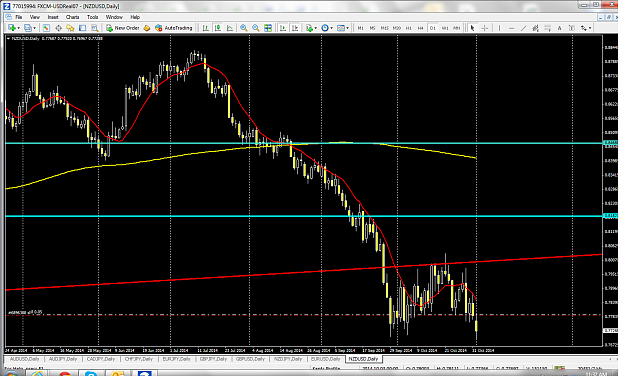
Task: Open the View menu
Action: [35, 17]
